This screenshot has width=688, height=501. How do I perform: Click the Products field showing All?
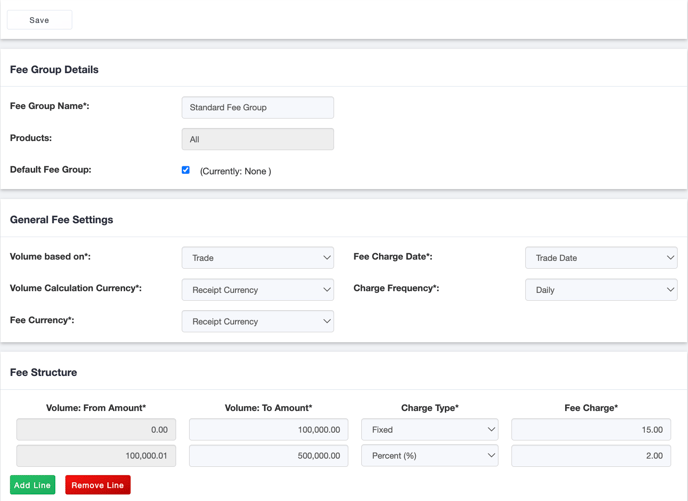pos(257,139)
